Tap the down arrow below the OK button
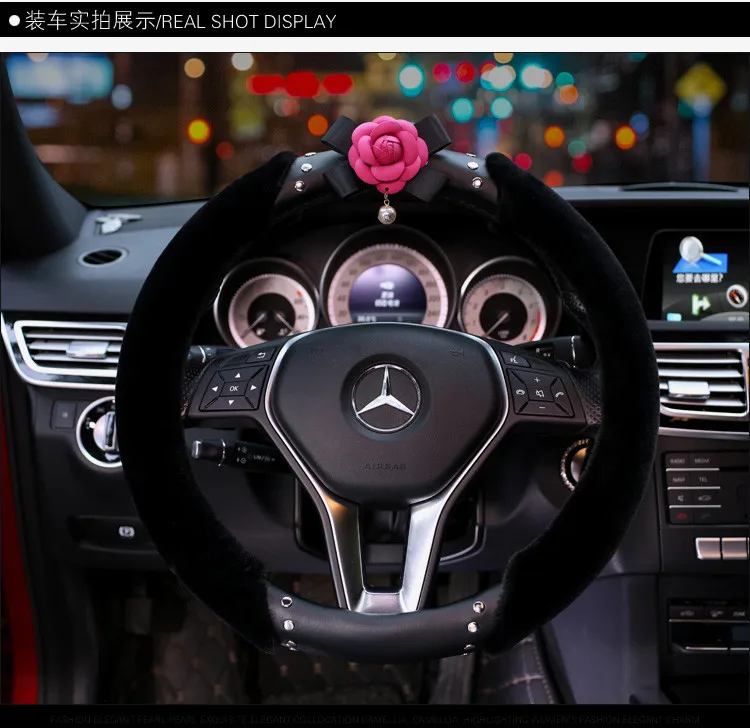Image resolution: width=750 pixels, height=728 pixels. click(232, 402)
